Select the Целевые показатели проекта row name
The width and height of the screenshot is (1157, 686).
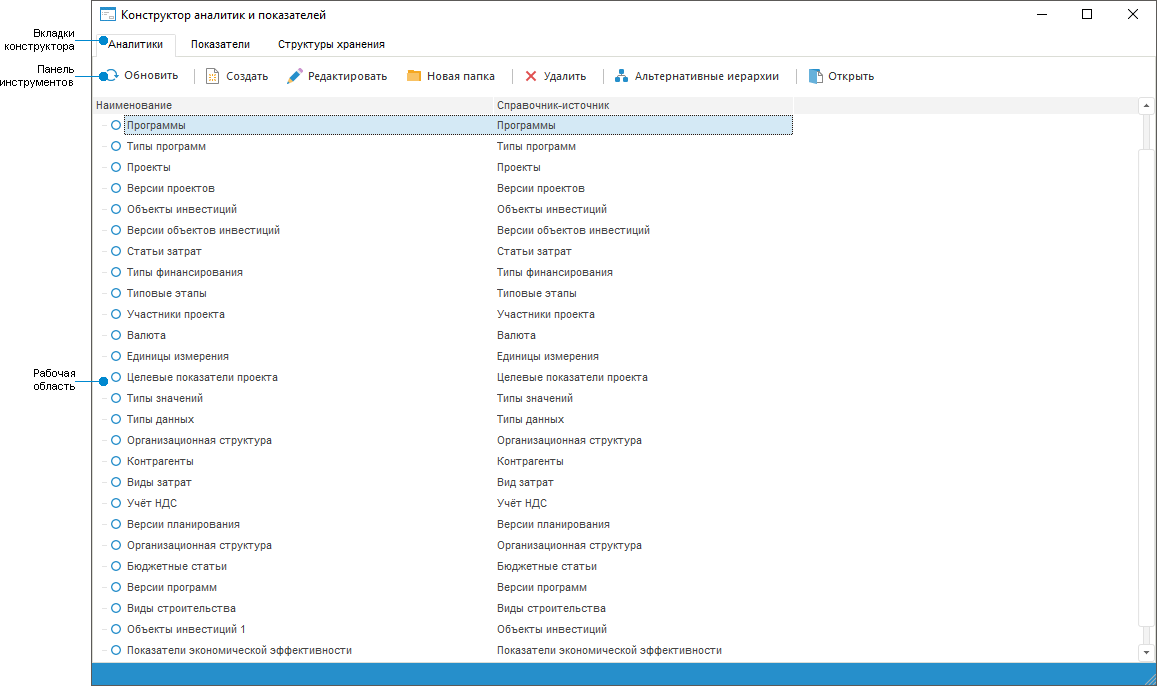(x=202, y=377)
